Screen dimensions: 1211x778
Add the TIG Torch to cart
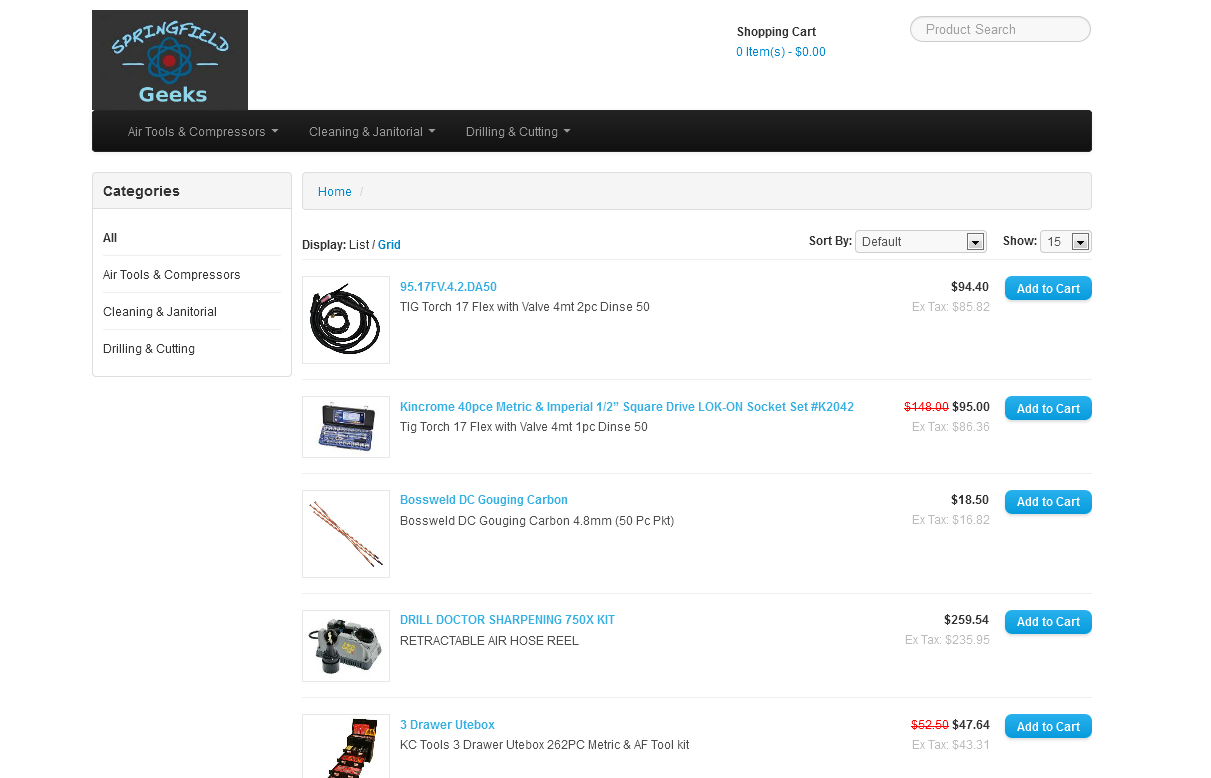(x=1047, y=288)
